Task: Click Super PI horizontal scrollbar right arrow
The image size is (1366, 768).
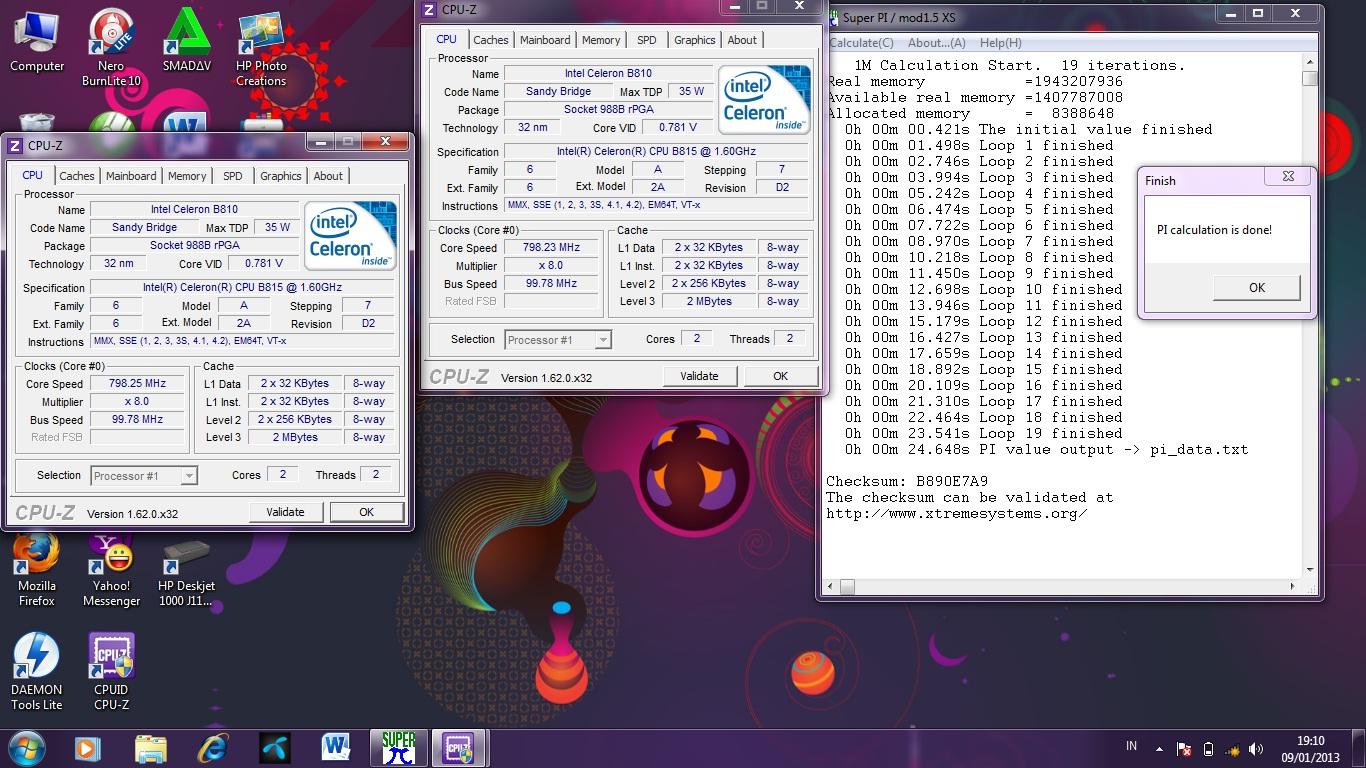Action: pos(1294,587)
